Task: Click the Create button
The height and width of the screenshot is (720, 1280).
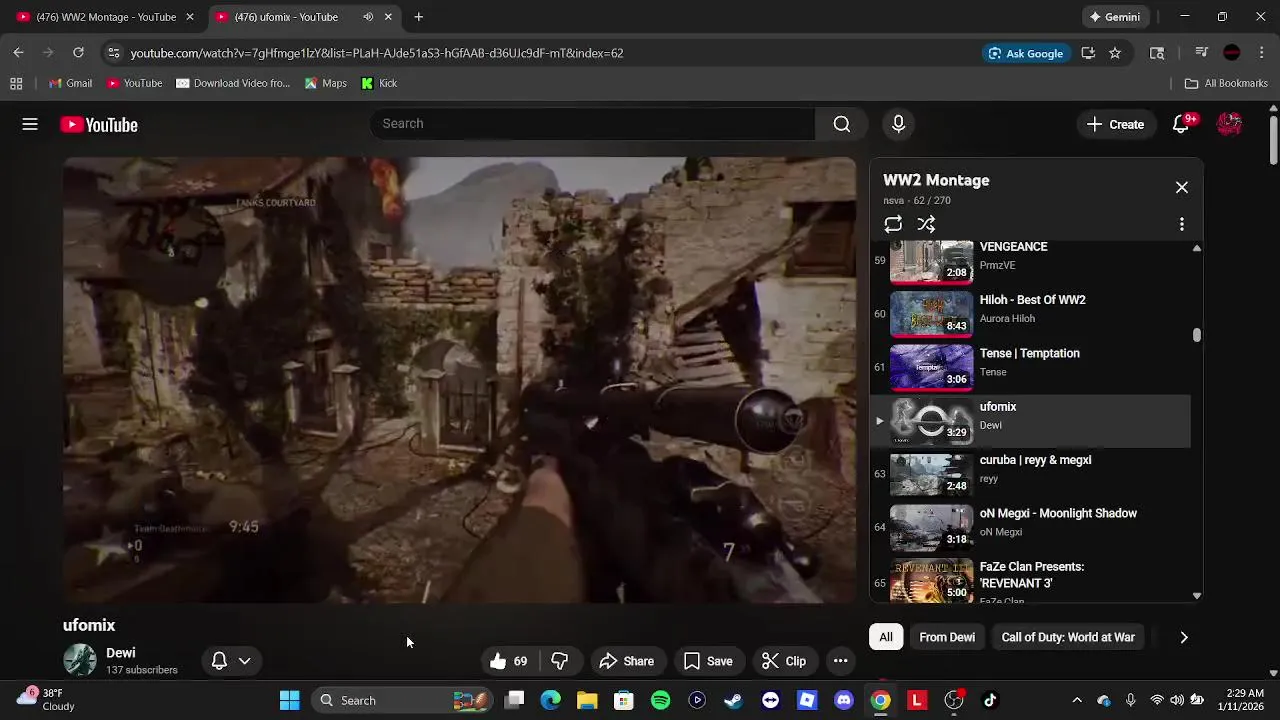Action: click(1115, 124)
